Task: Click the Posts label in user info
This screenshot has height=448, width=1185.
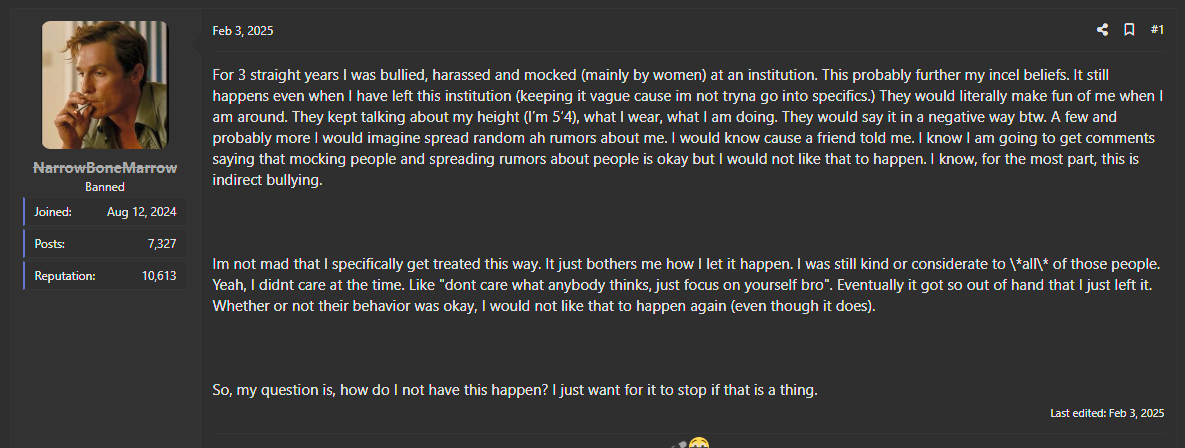Action: [50, 244]
